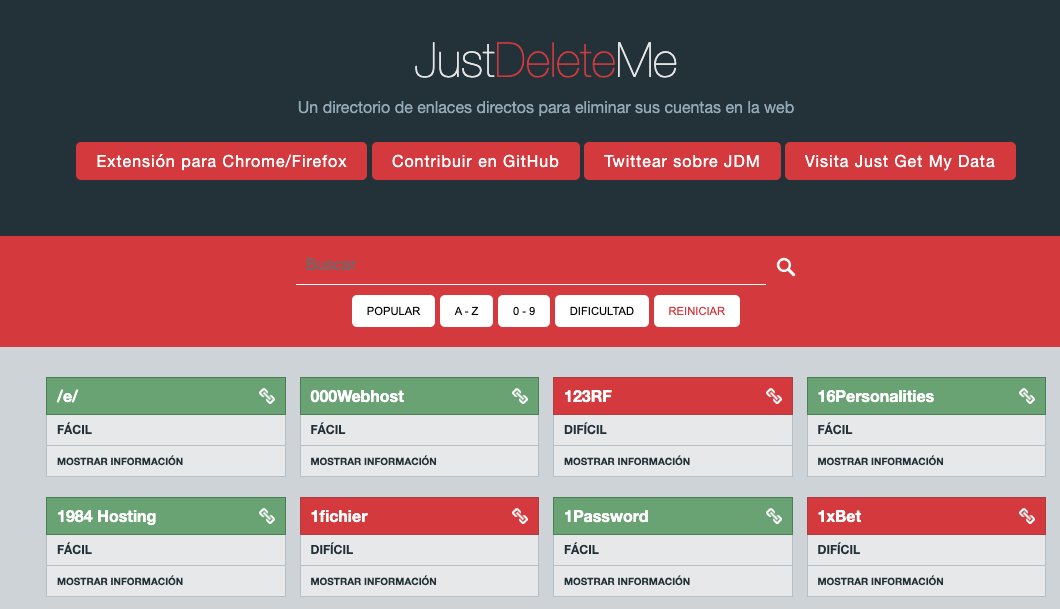Viewport: 1060px width, 609px height.
Task: Open the link icon on /e/ card
Action: [x=267, y=396]
